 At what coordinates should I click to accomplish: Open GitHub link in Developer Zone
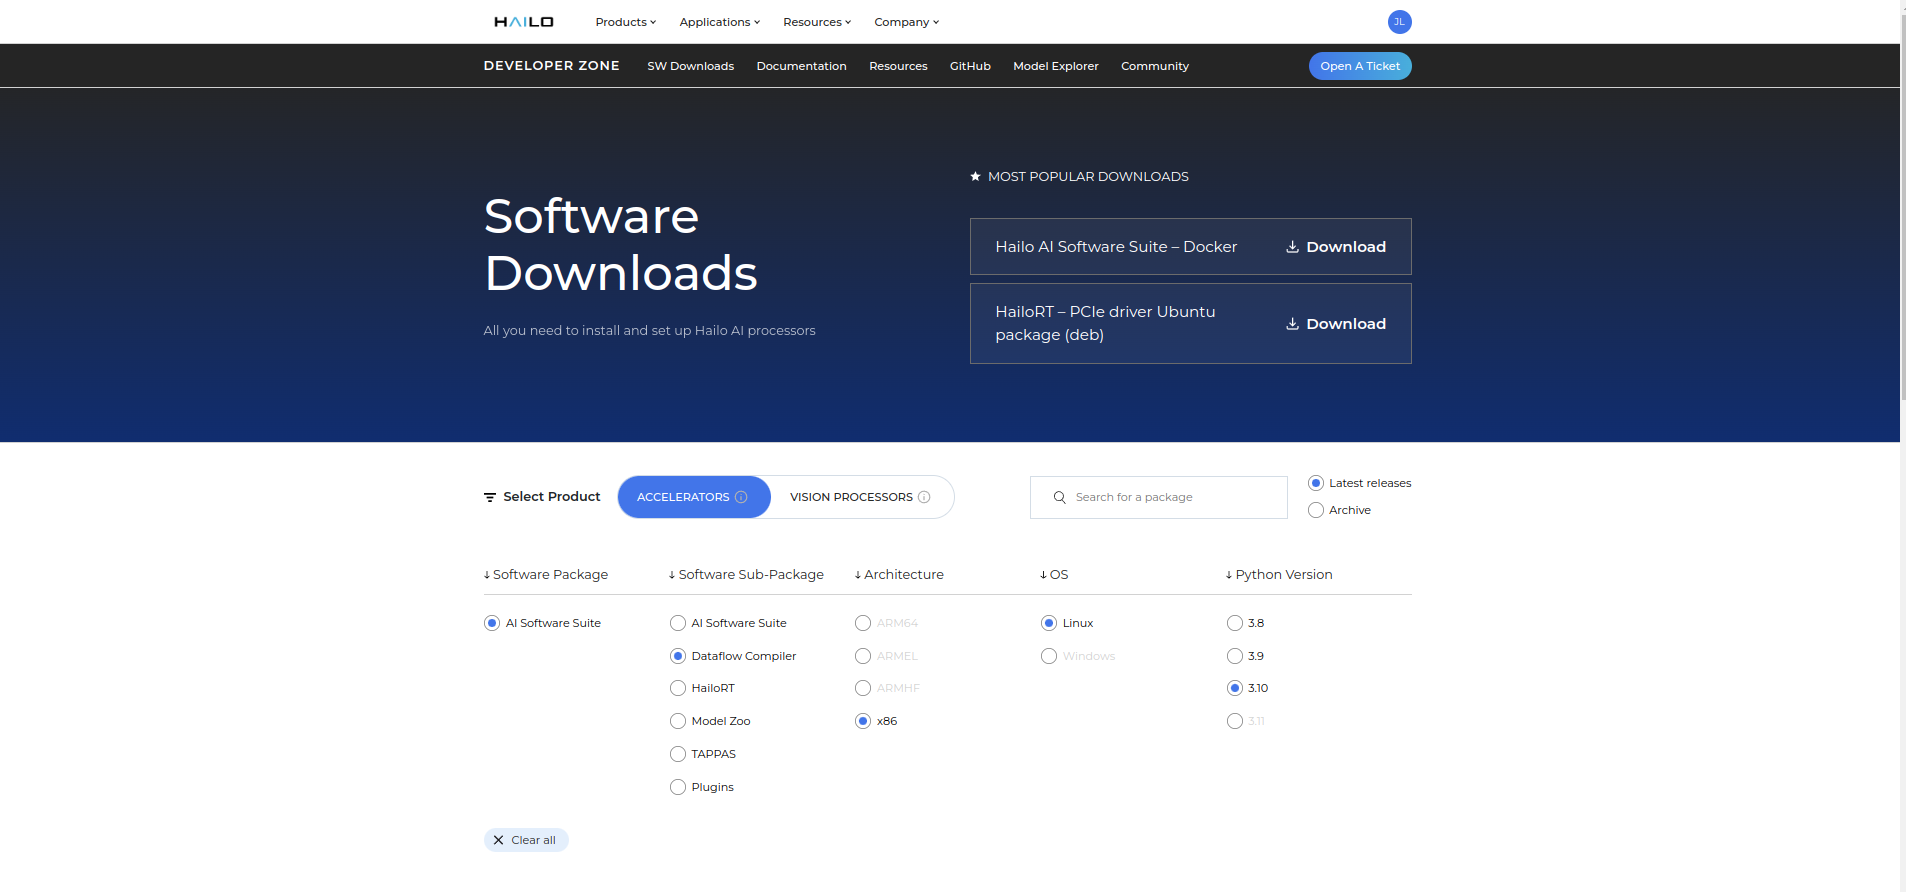tap(970, 66)
